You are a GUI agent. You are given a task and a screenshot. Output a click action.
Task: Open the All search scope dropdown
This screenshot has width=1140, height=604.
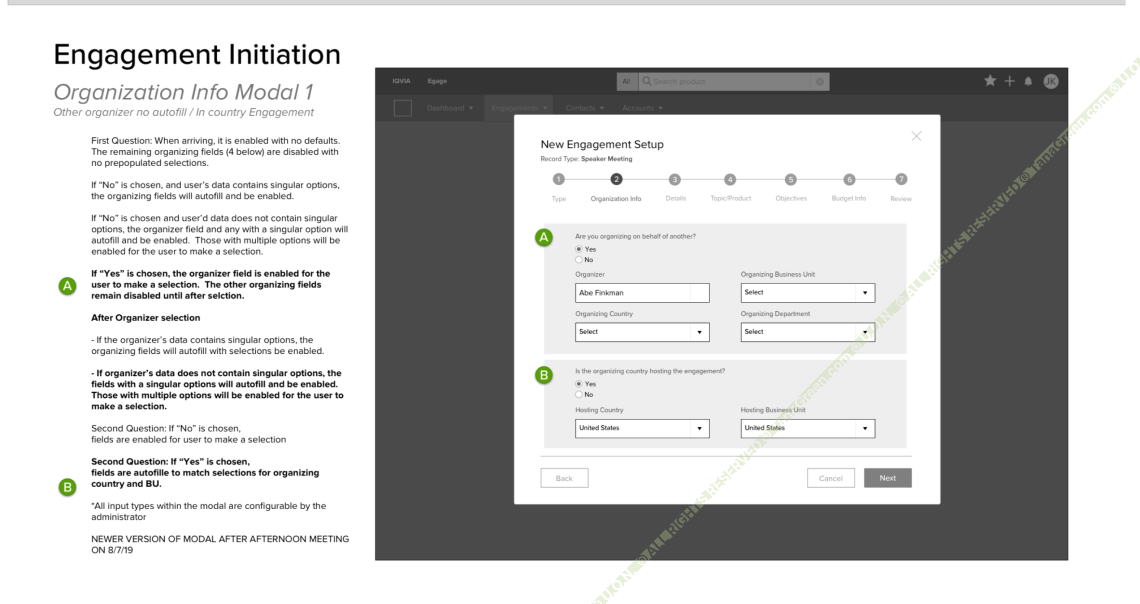pos(626,81)
